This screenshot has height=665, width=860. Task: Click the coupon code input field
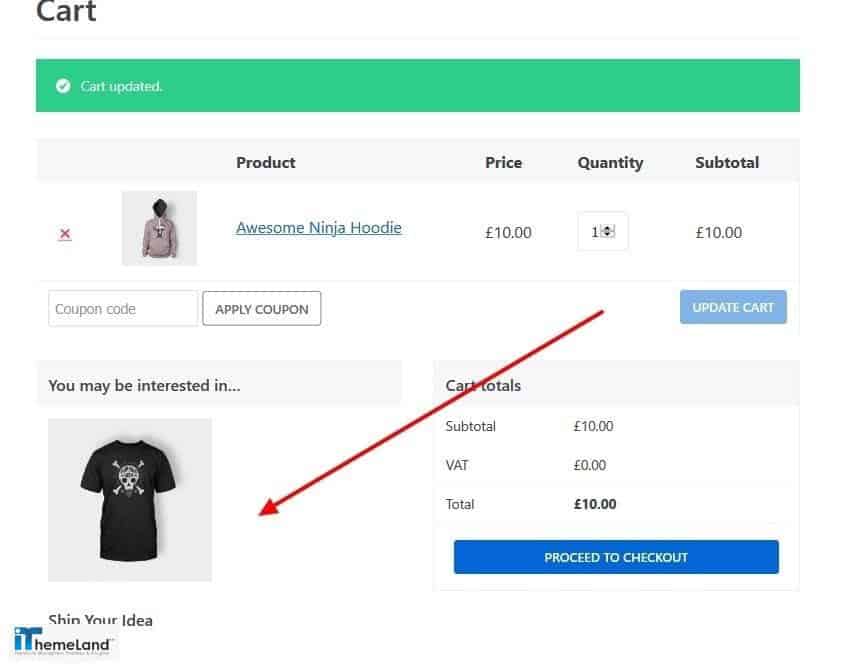point(122,308)
